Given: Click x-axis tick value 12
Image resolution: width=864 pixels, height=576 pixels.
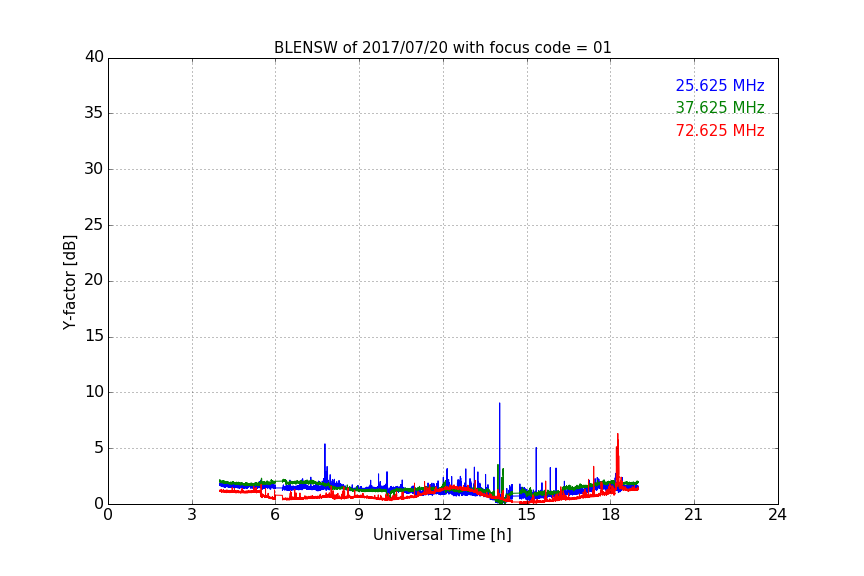Looking at the screenshot, I should click(443, 515).
